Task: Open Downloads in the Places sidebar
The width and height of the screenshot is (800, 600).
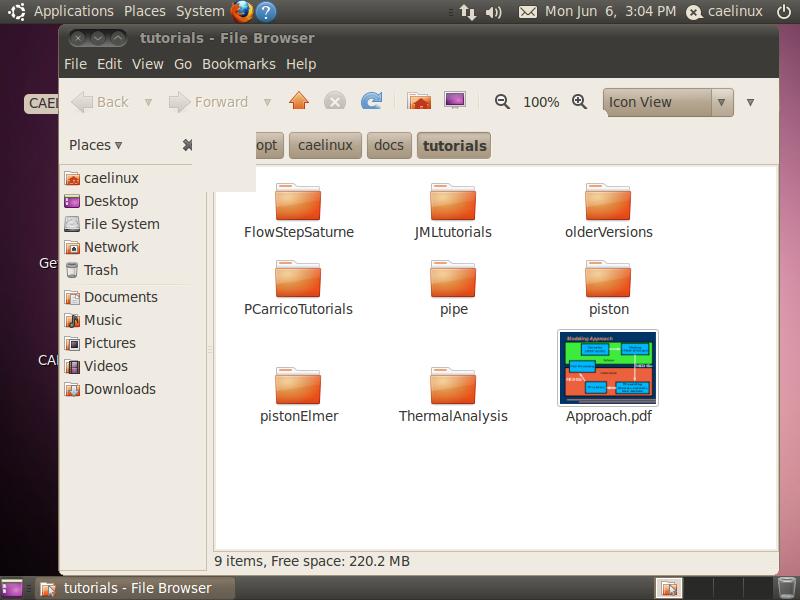Action: coord(119,389)
